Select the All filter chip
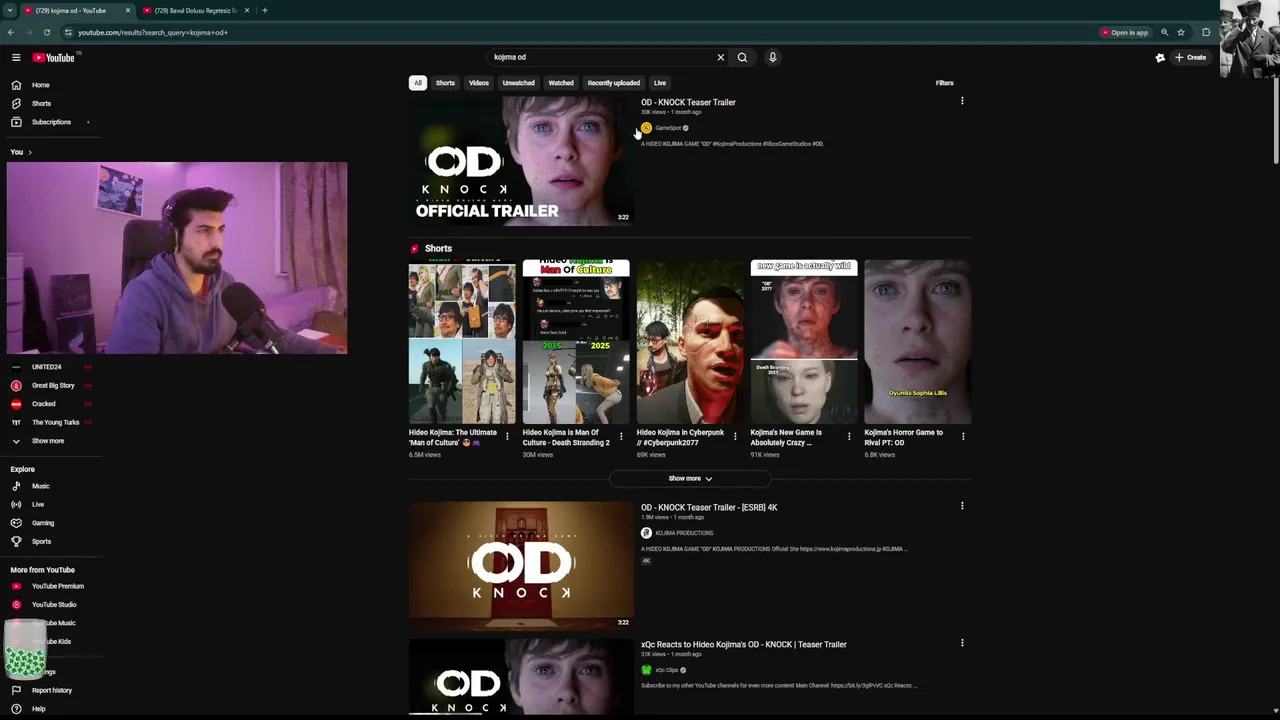This screenshot has height=720, width=1280. [418, 83]
